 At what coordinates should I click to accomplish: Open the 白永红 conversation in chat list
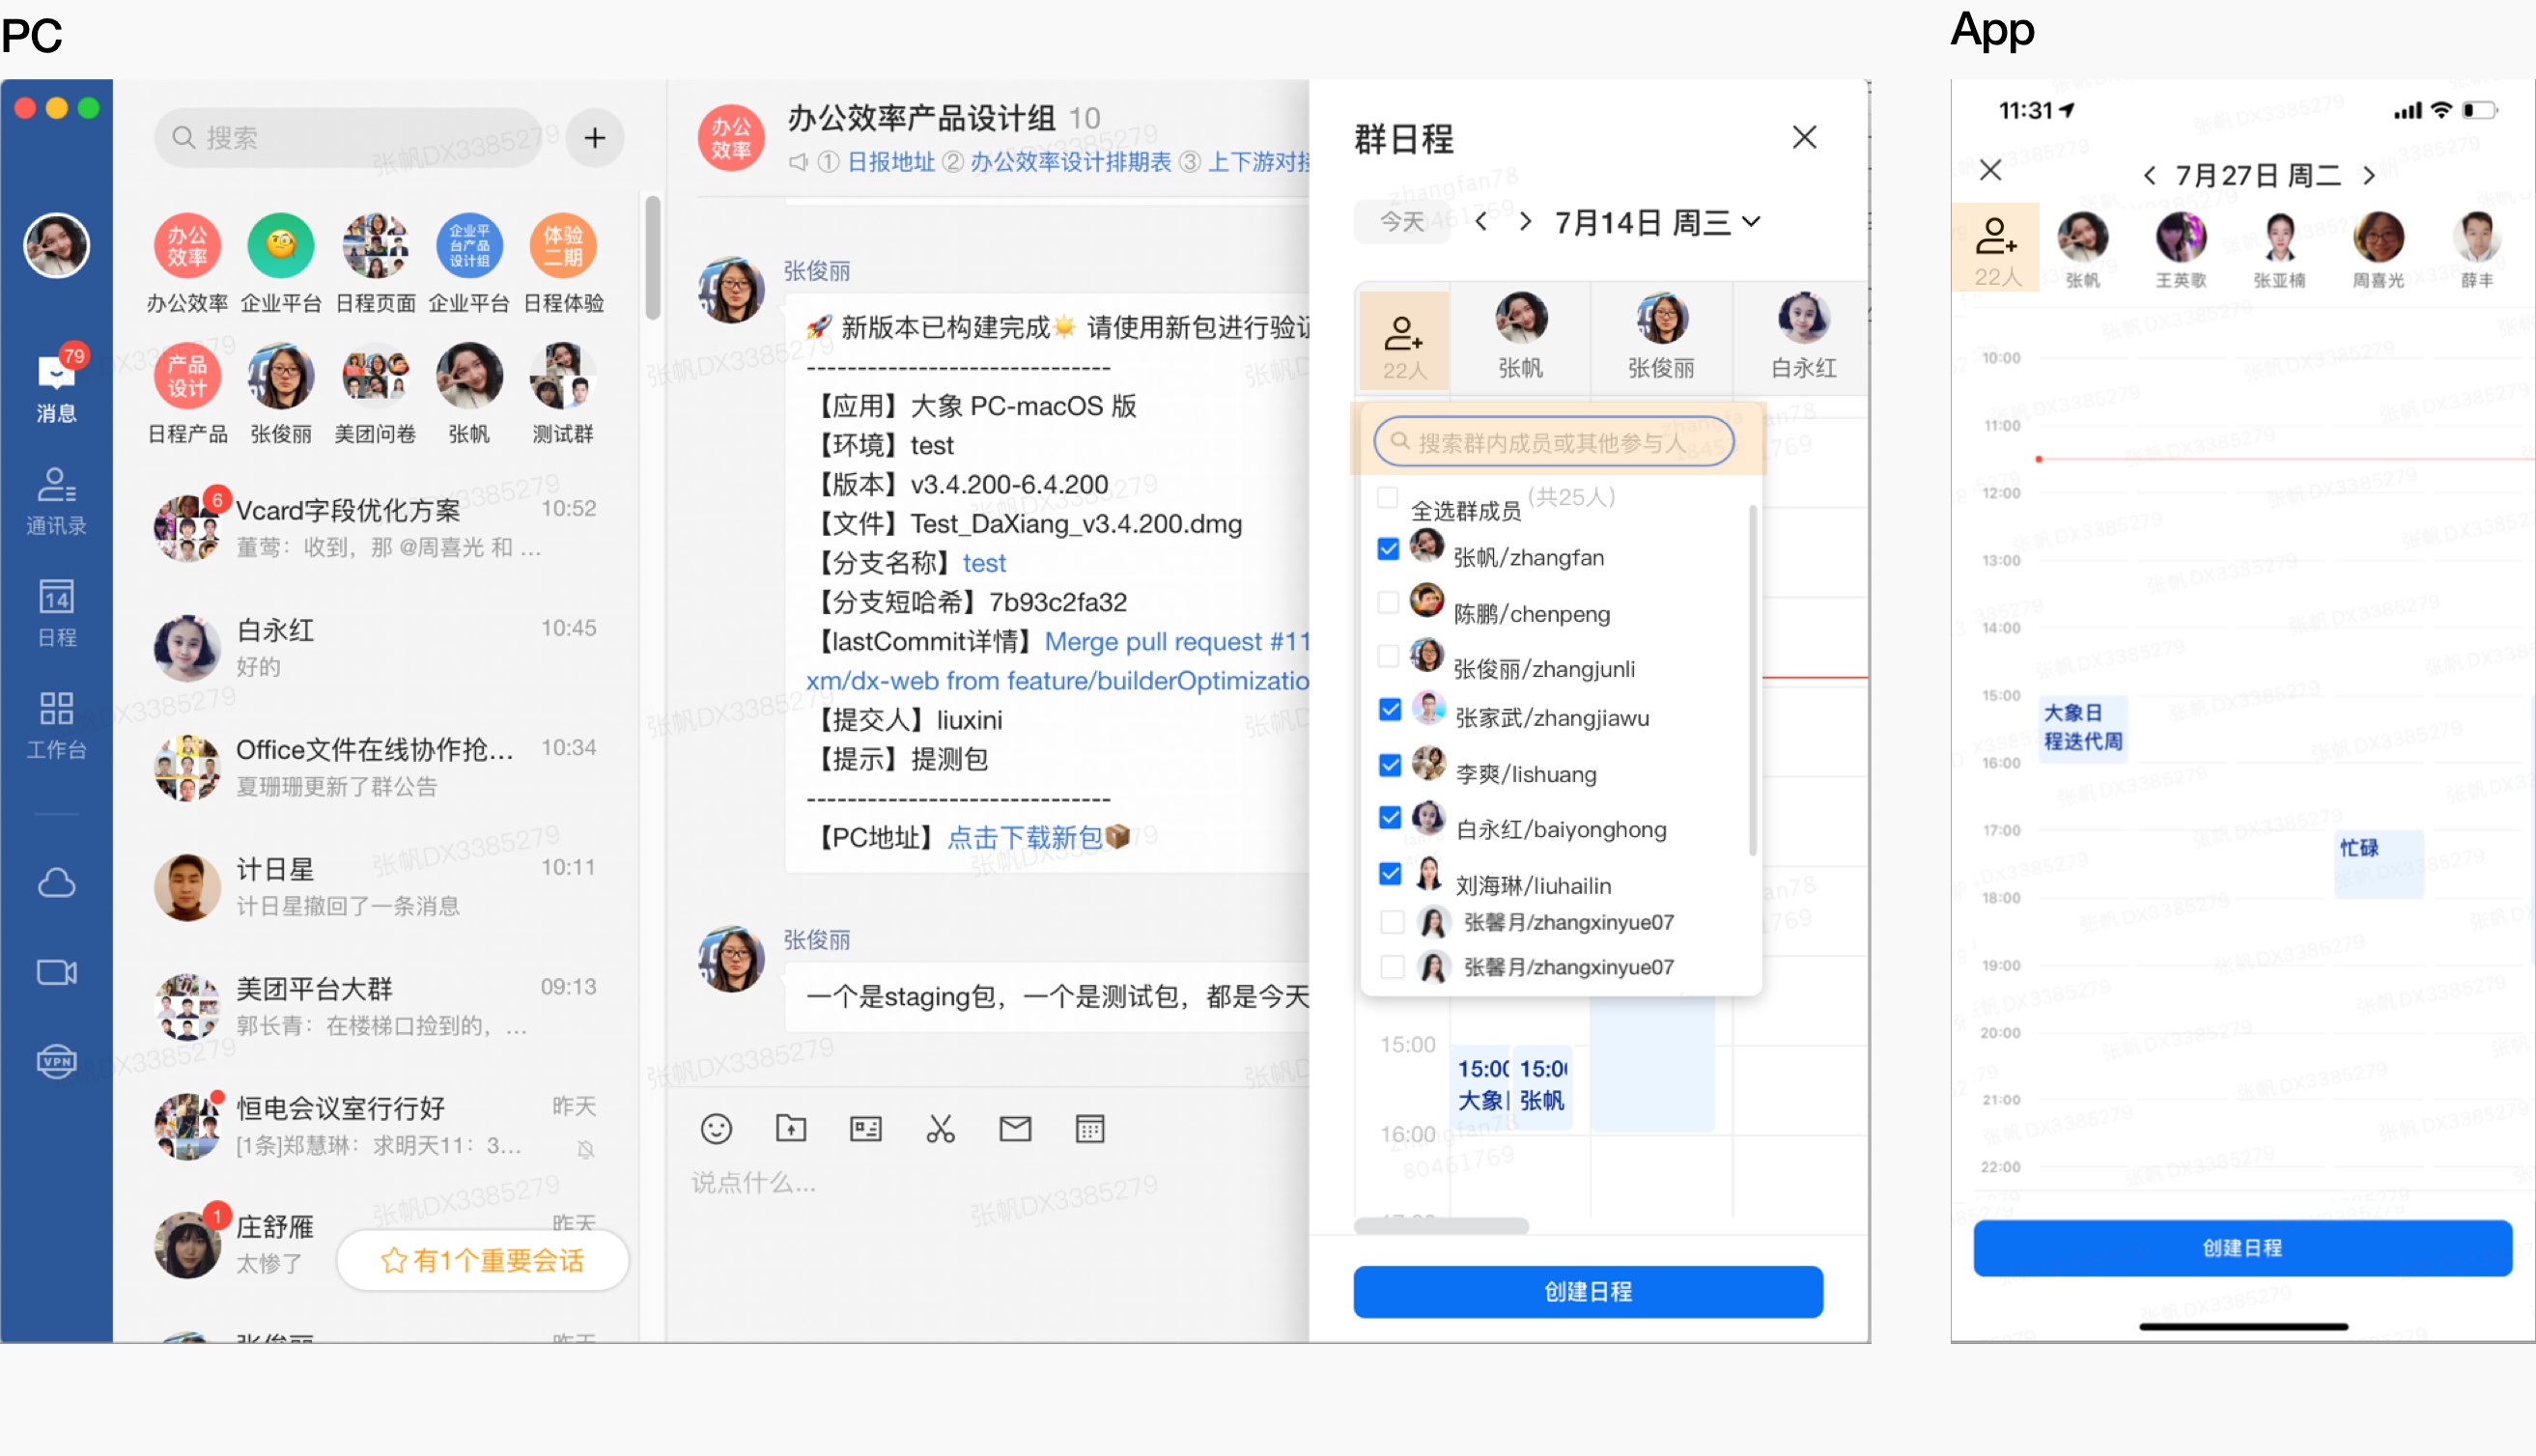pyautogui.click(x=377, y=647)
